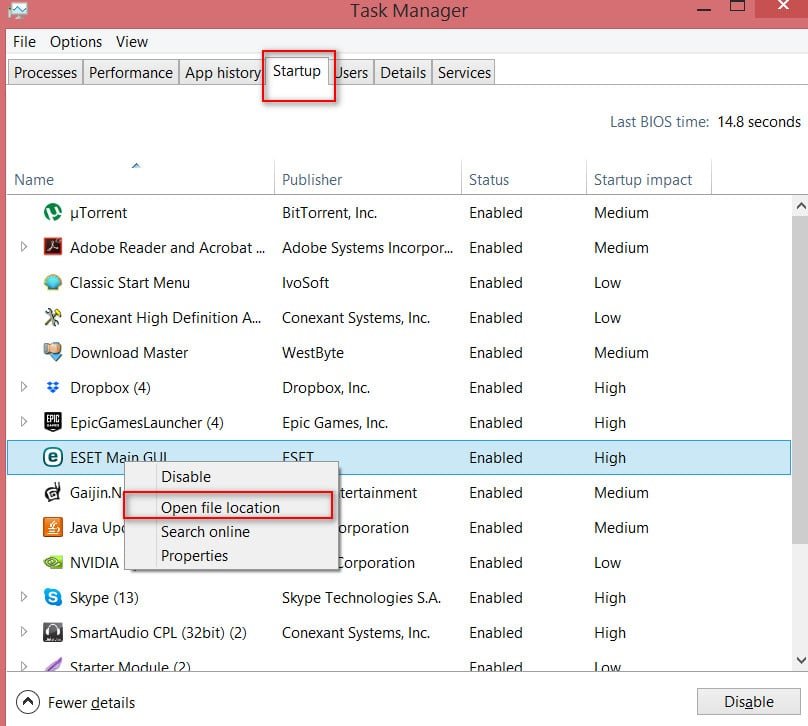This screenshot has width=808, height=726.
Task: Open the View menu
Action: click(x=132, y=42)
